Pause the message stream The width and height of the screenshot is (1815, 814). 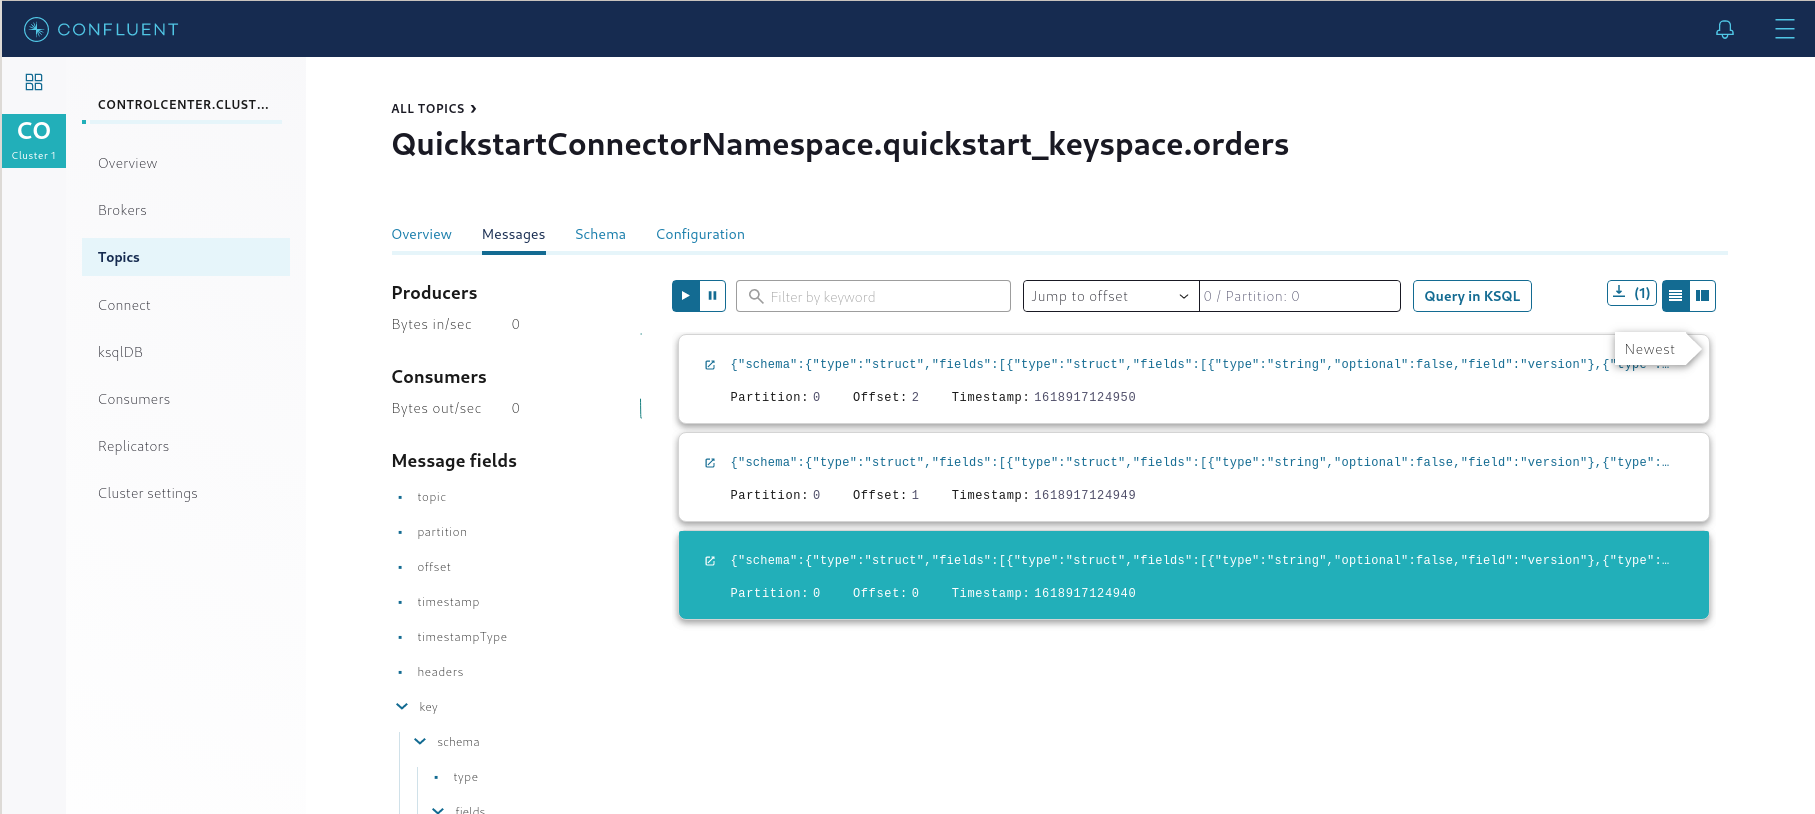(712, 296)
